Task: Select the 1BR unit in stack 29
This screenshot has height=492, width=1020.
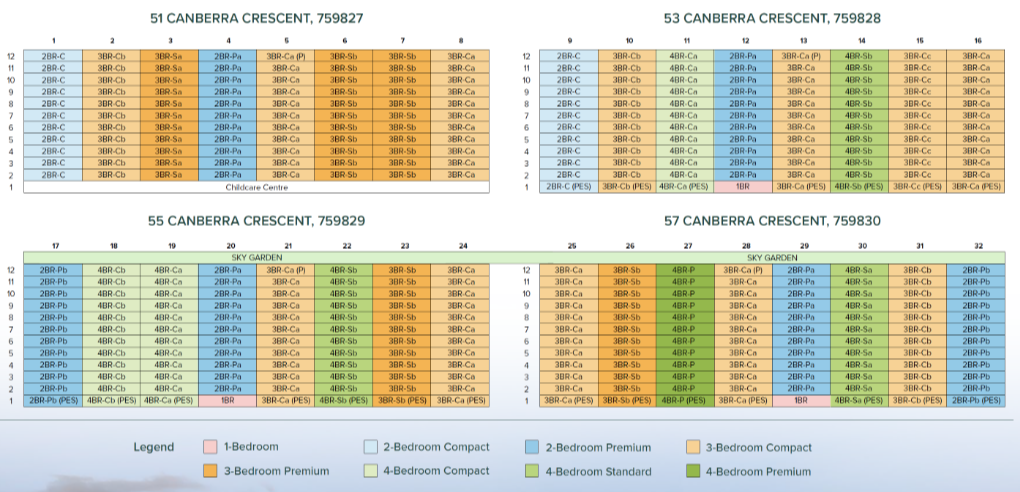Action: coord(800,400)
